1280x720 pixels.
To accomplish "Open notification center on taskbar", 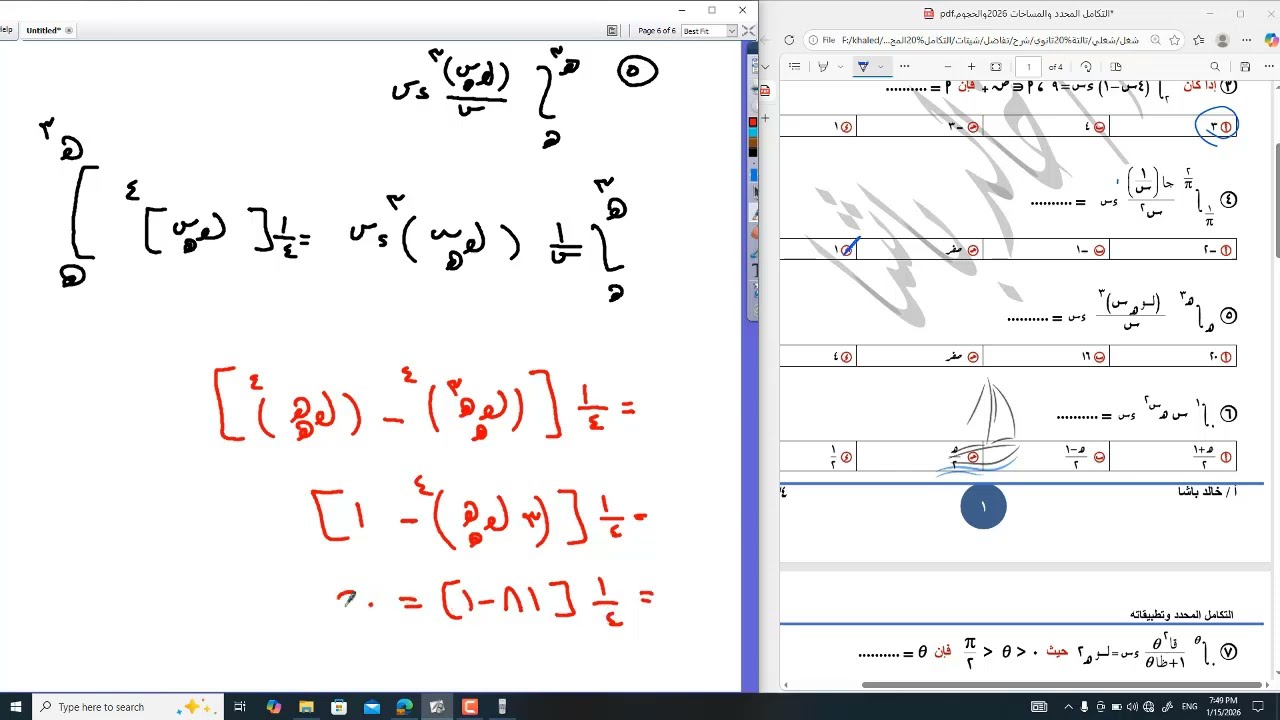I will click(x=1259, y=707).
